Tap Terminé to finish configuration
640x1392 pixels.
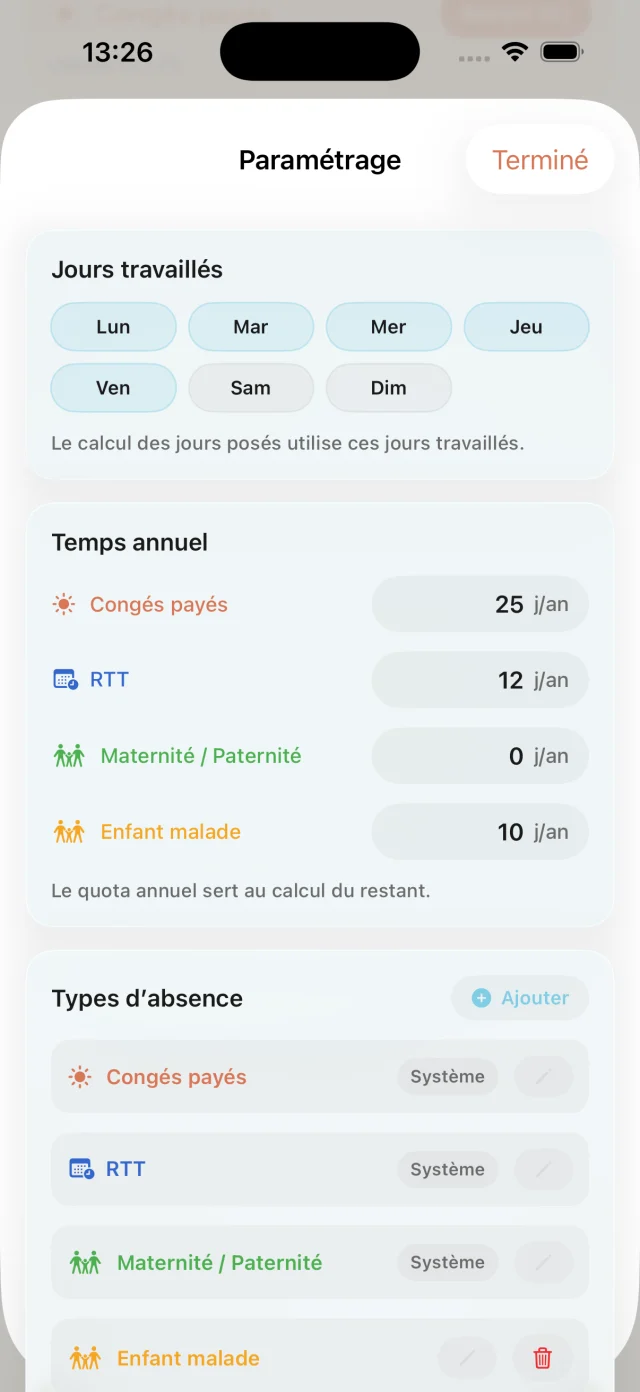539,159
